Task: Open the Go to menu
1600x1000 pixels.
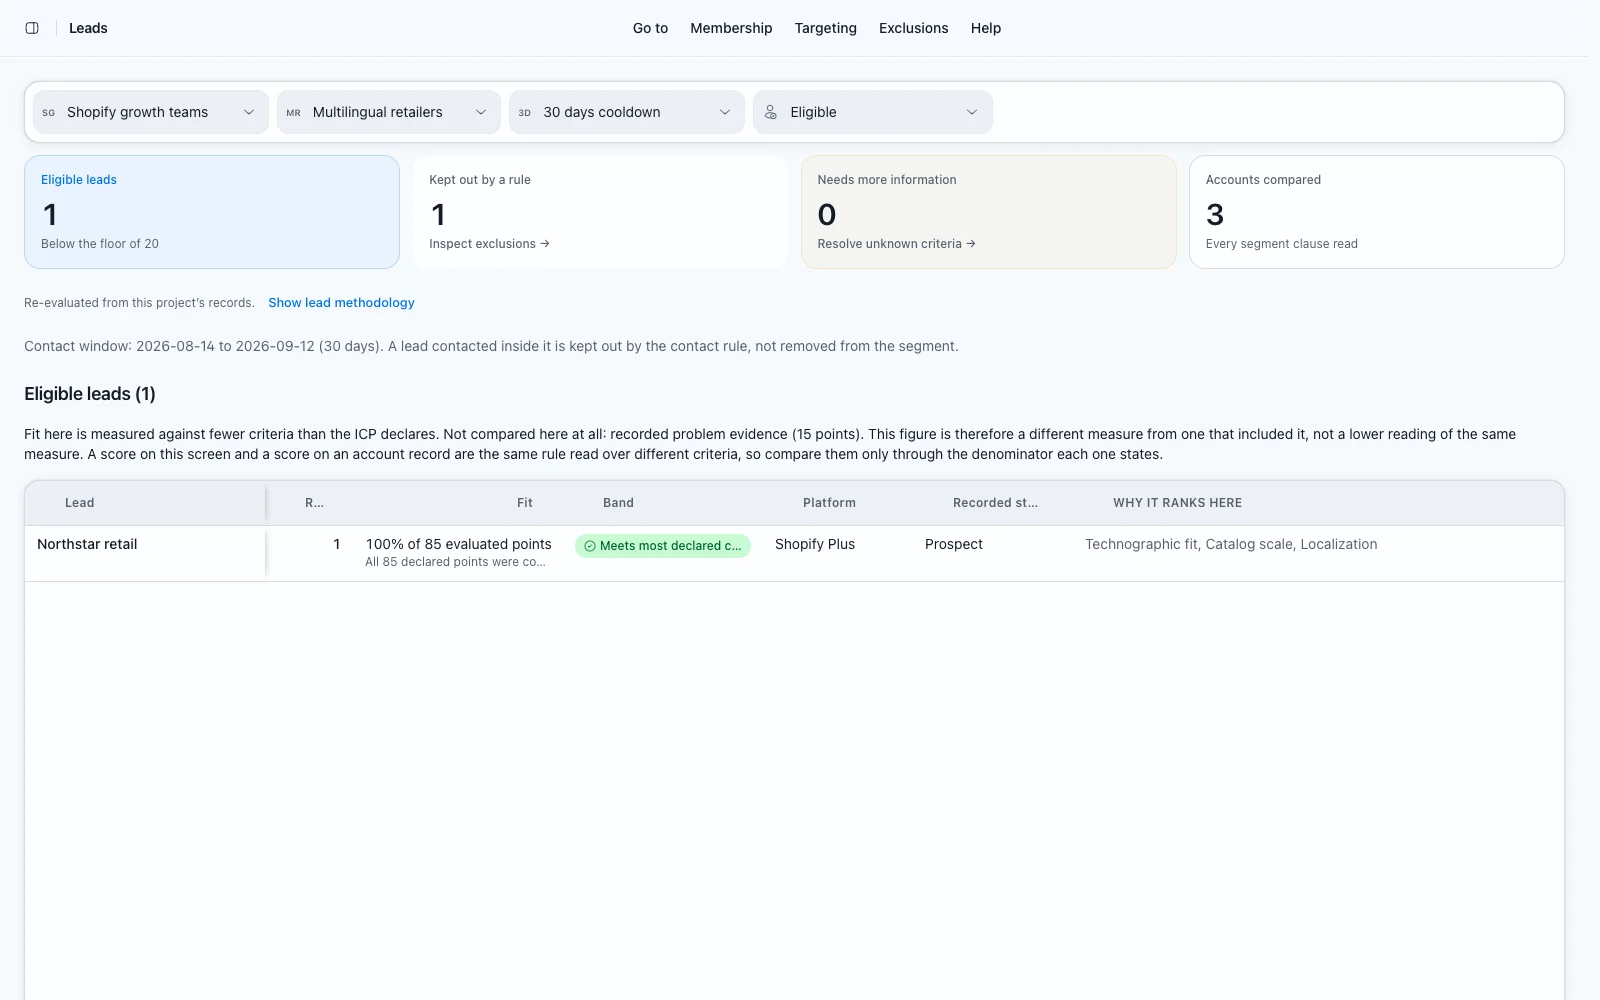Action: pos(650,28)
